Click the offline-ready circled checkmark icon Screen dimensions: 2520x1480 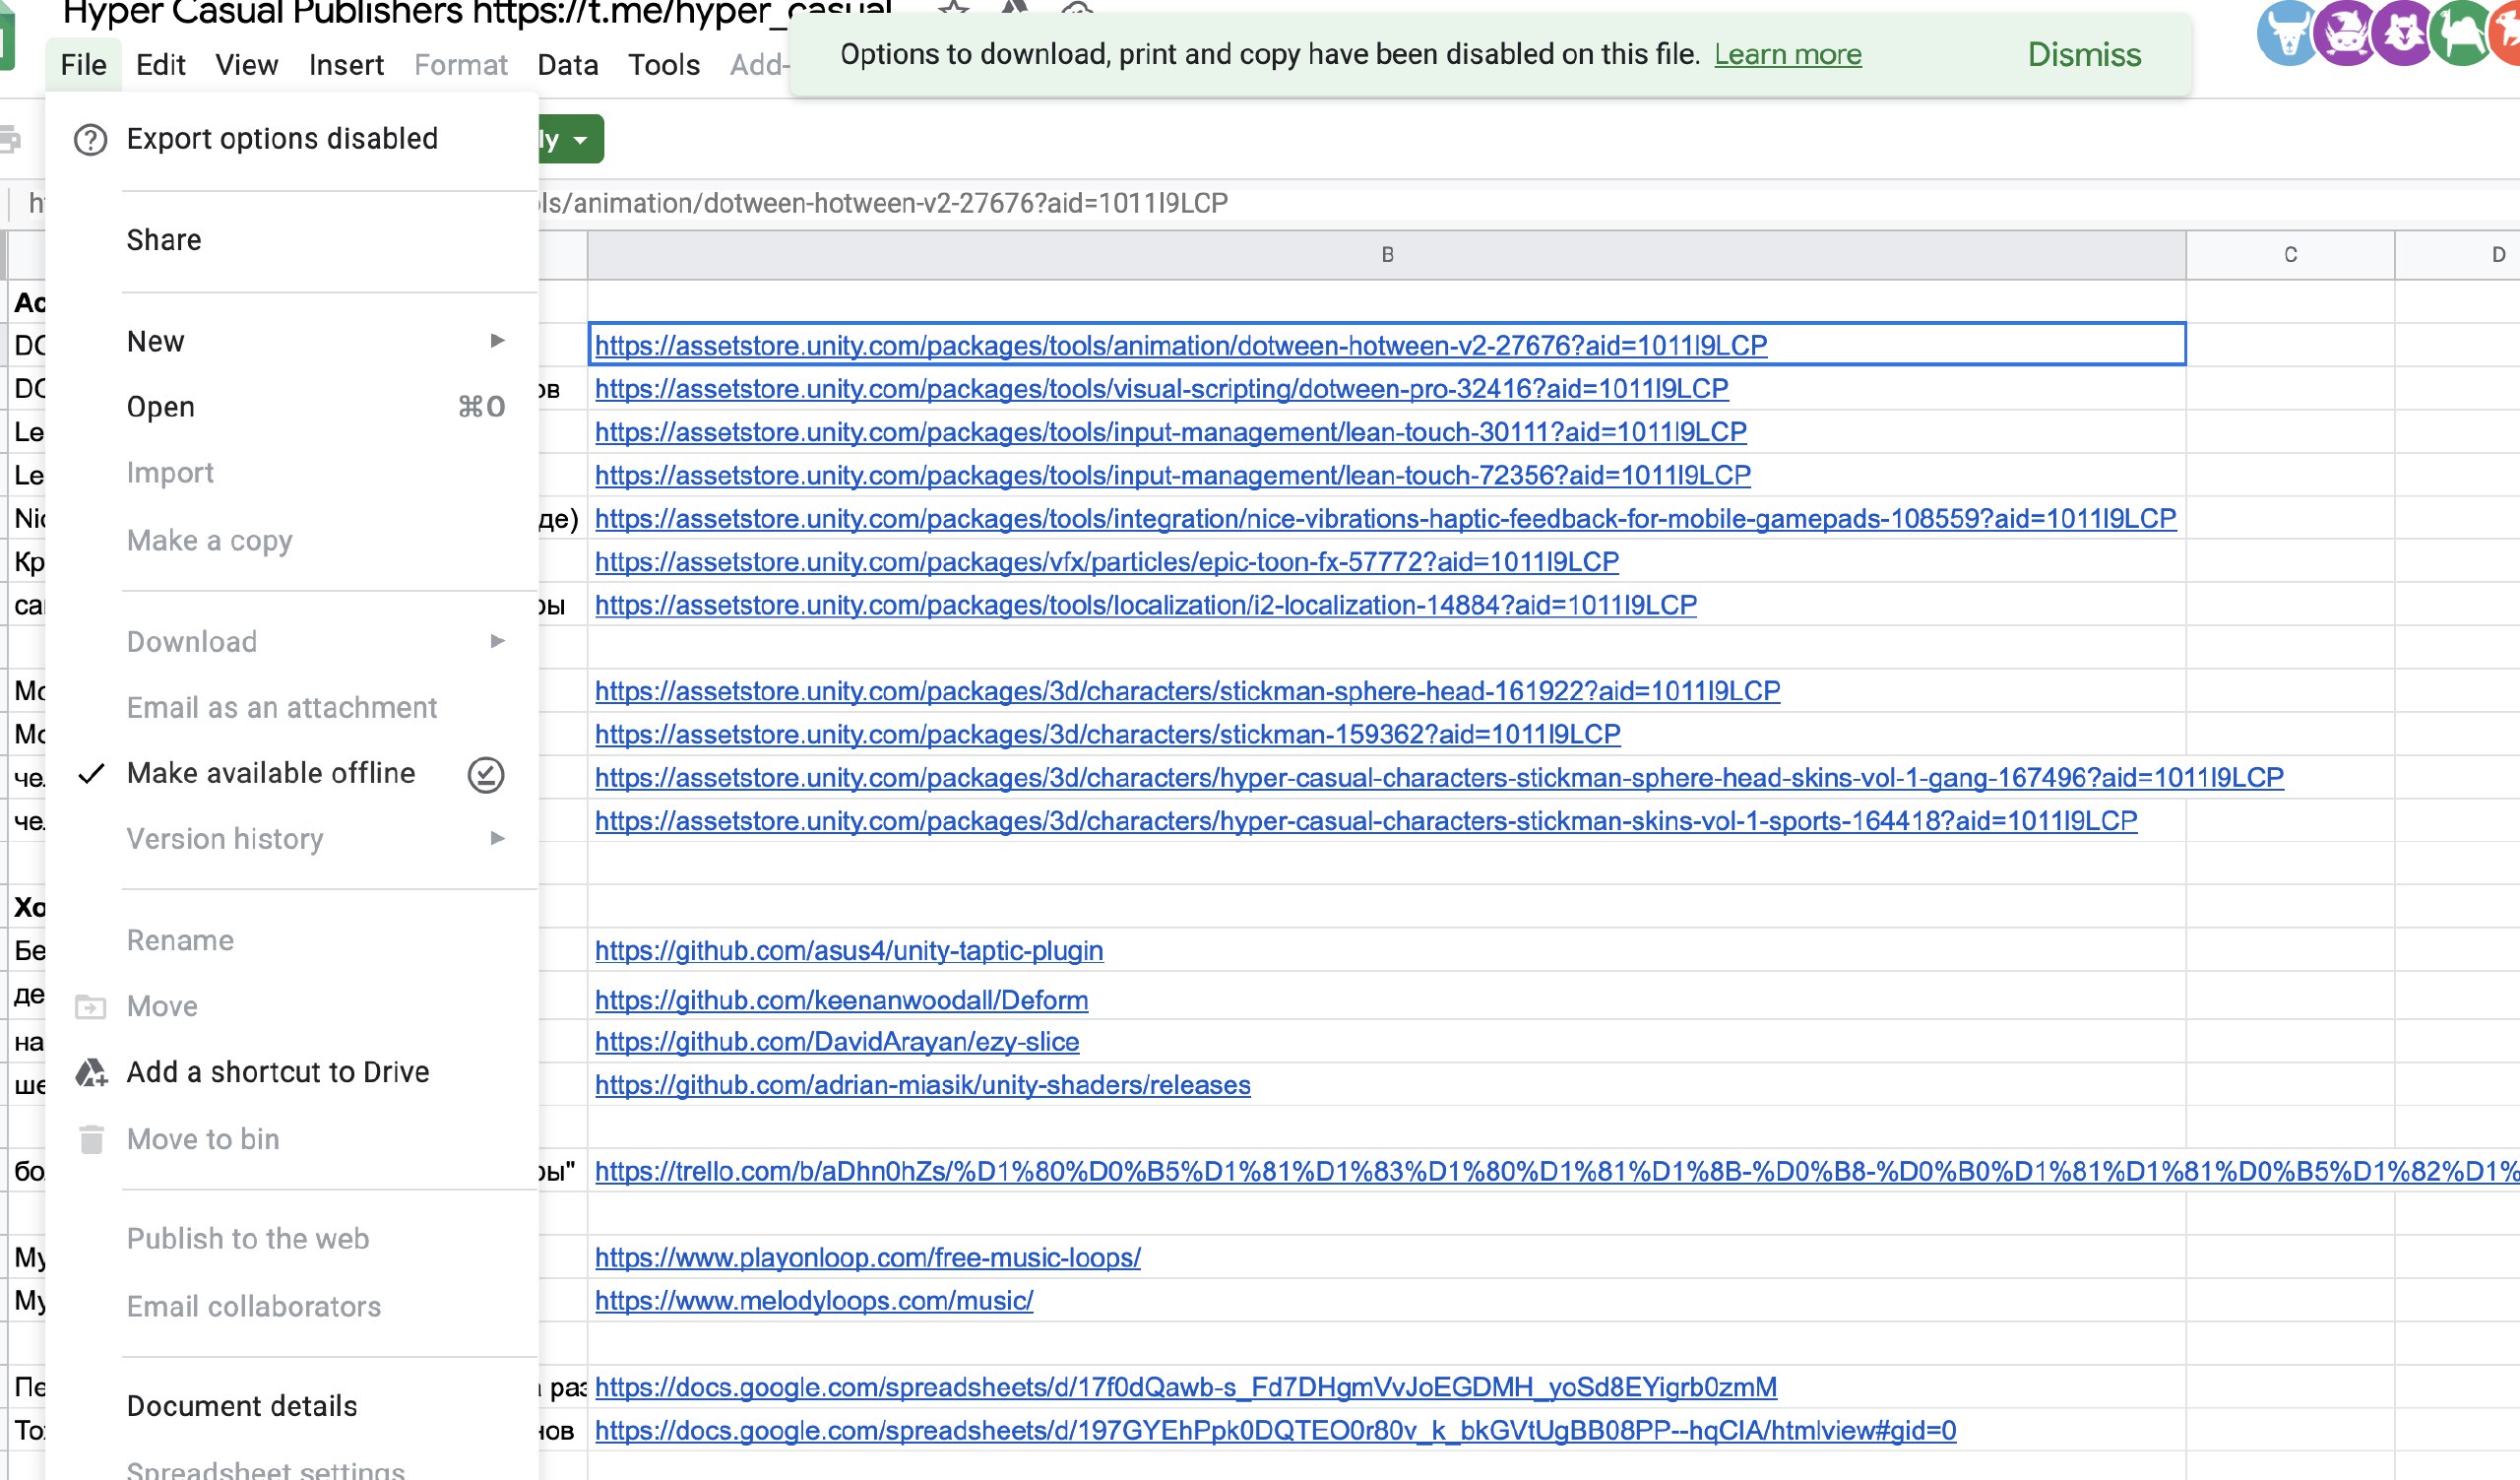click(486, 774)
